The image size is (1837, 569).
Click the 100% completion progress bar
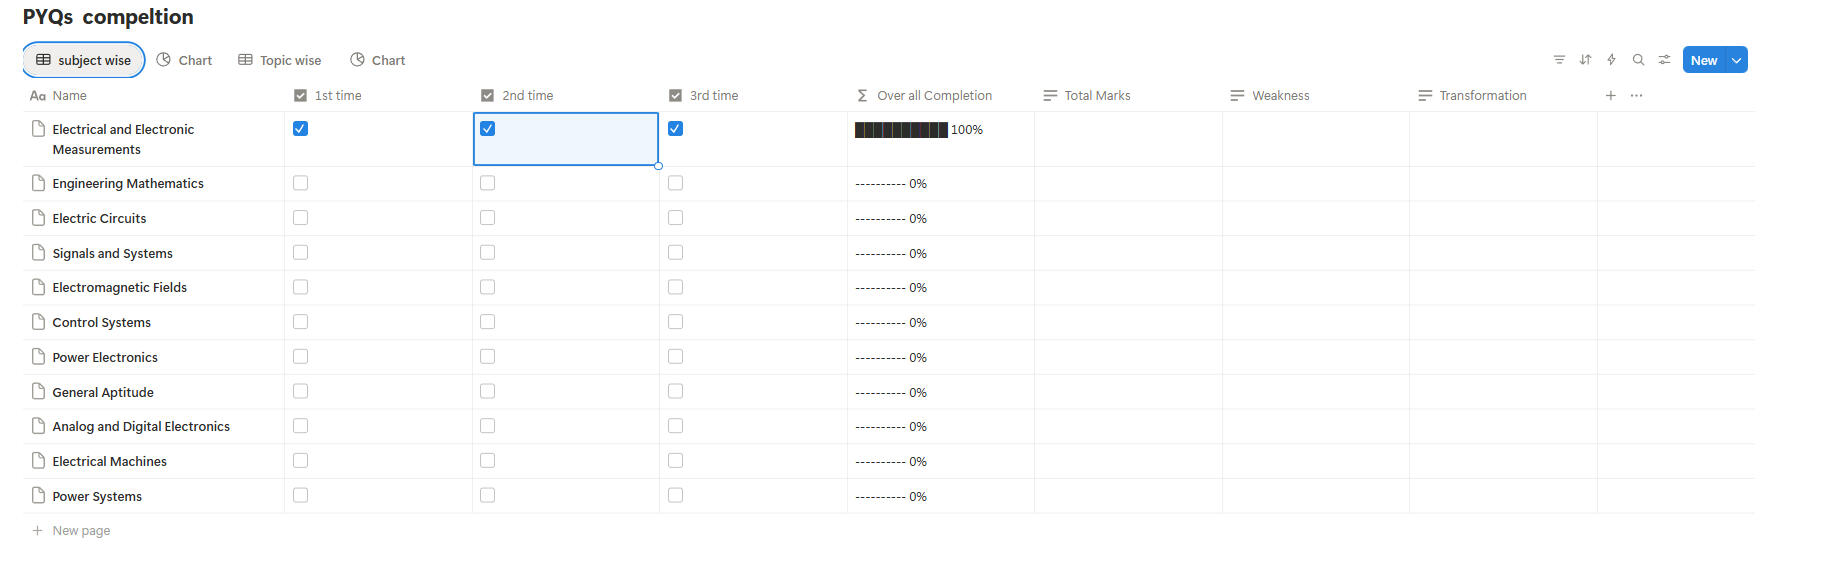[x=901, y=130]
